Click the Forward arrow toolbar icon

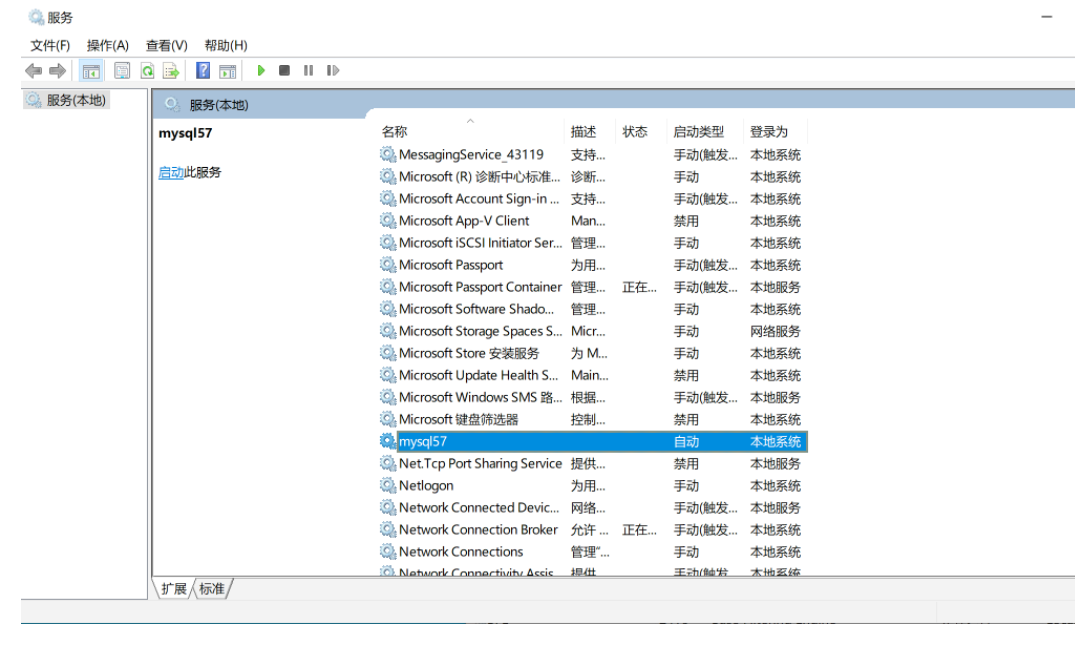(x=58, y=71)
